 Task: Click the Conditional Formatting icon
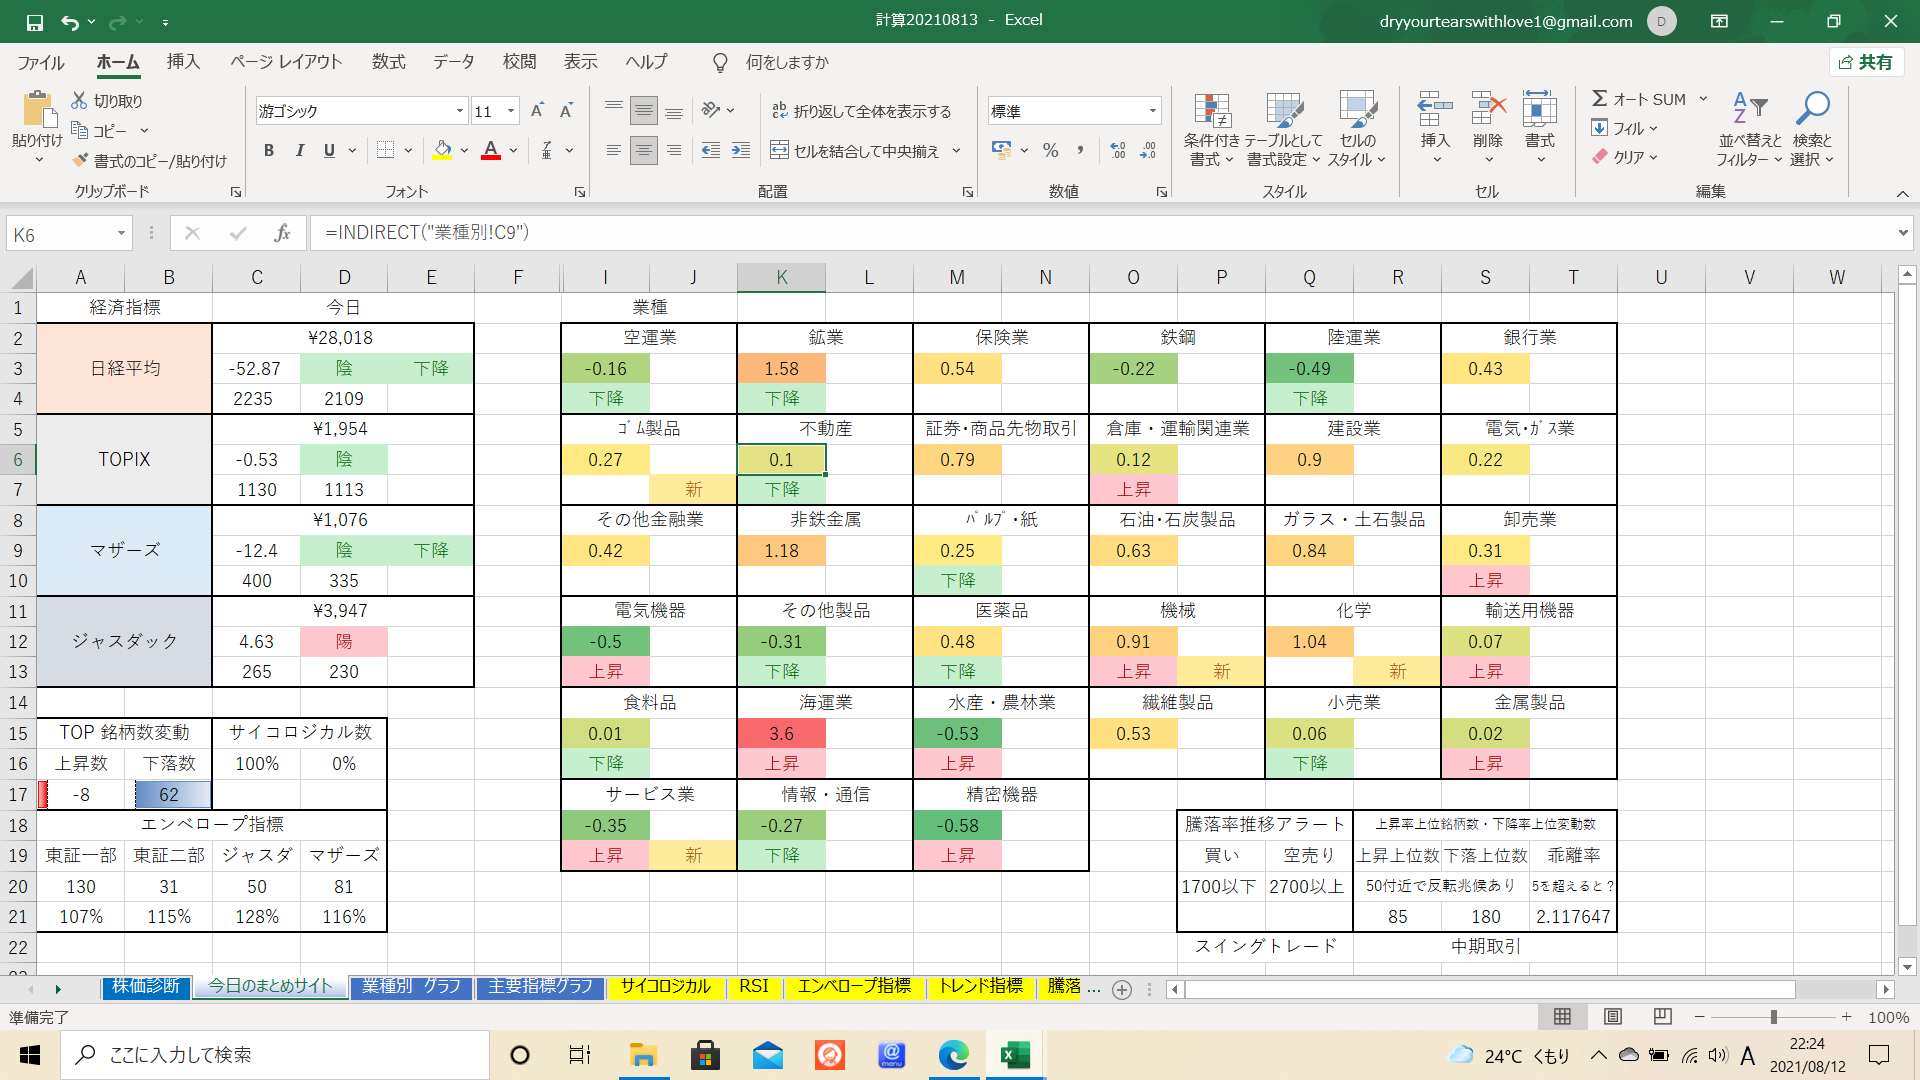pyautogui.click(x=1211, y=112)
